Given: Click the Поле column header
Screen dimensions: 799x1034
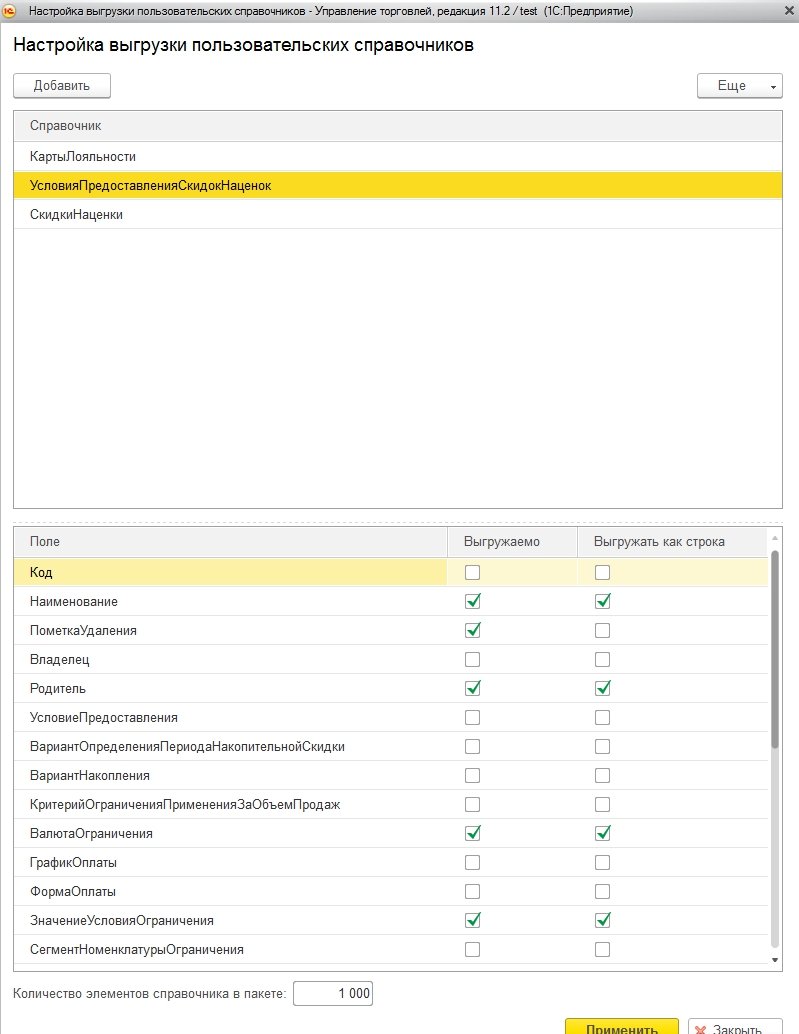Looking at the screenshot, I should [x=230, y=541].
